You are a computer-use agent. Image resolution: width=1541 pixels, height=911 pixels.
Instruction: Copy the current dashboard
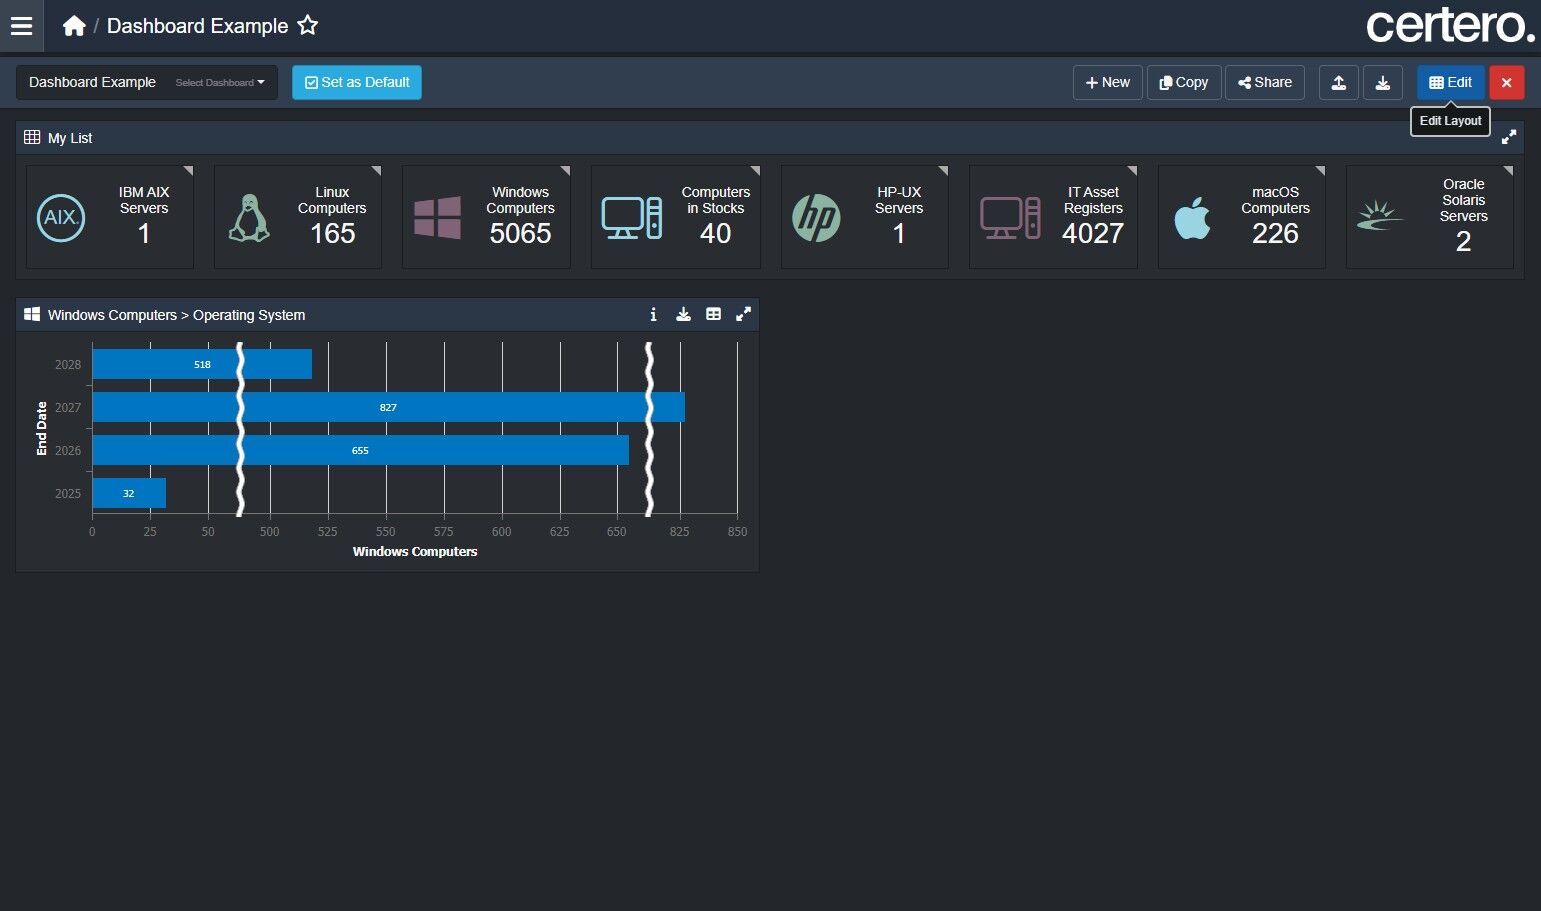tap(1184, 83)
